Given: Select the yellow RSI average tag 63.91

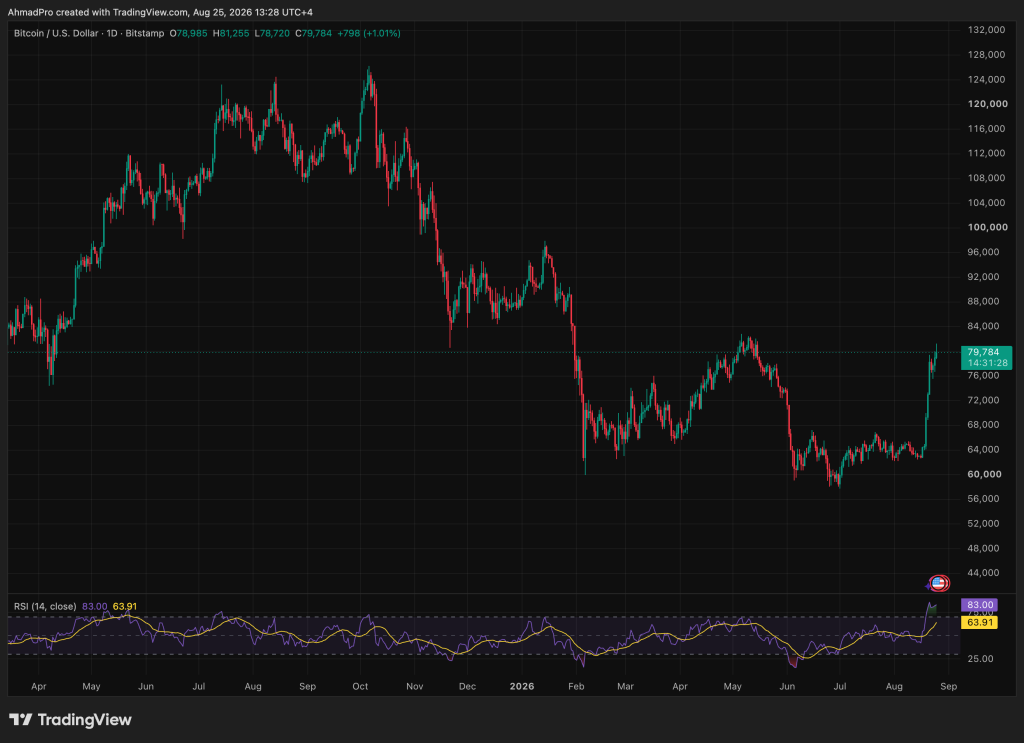Looking at the screenshot, I should pyautogui.click(x=980, y=622).
